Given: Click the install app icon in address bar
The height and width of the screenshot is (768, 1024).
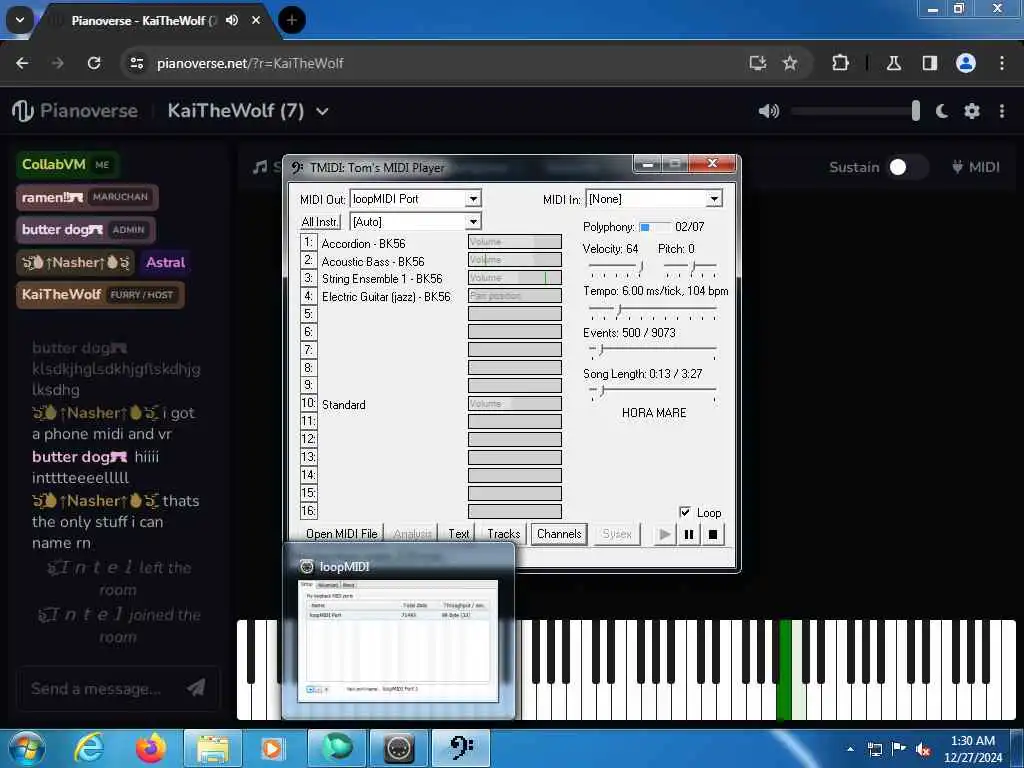Looking at the screenshot, I should pyautogui.click(x=758, y=63).
